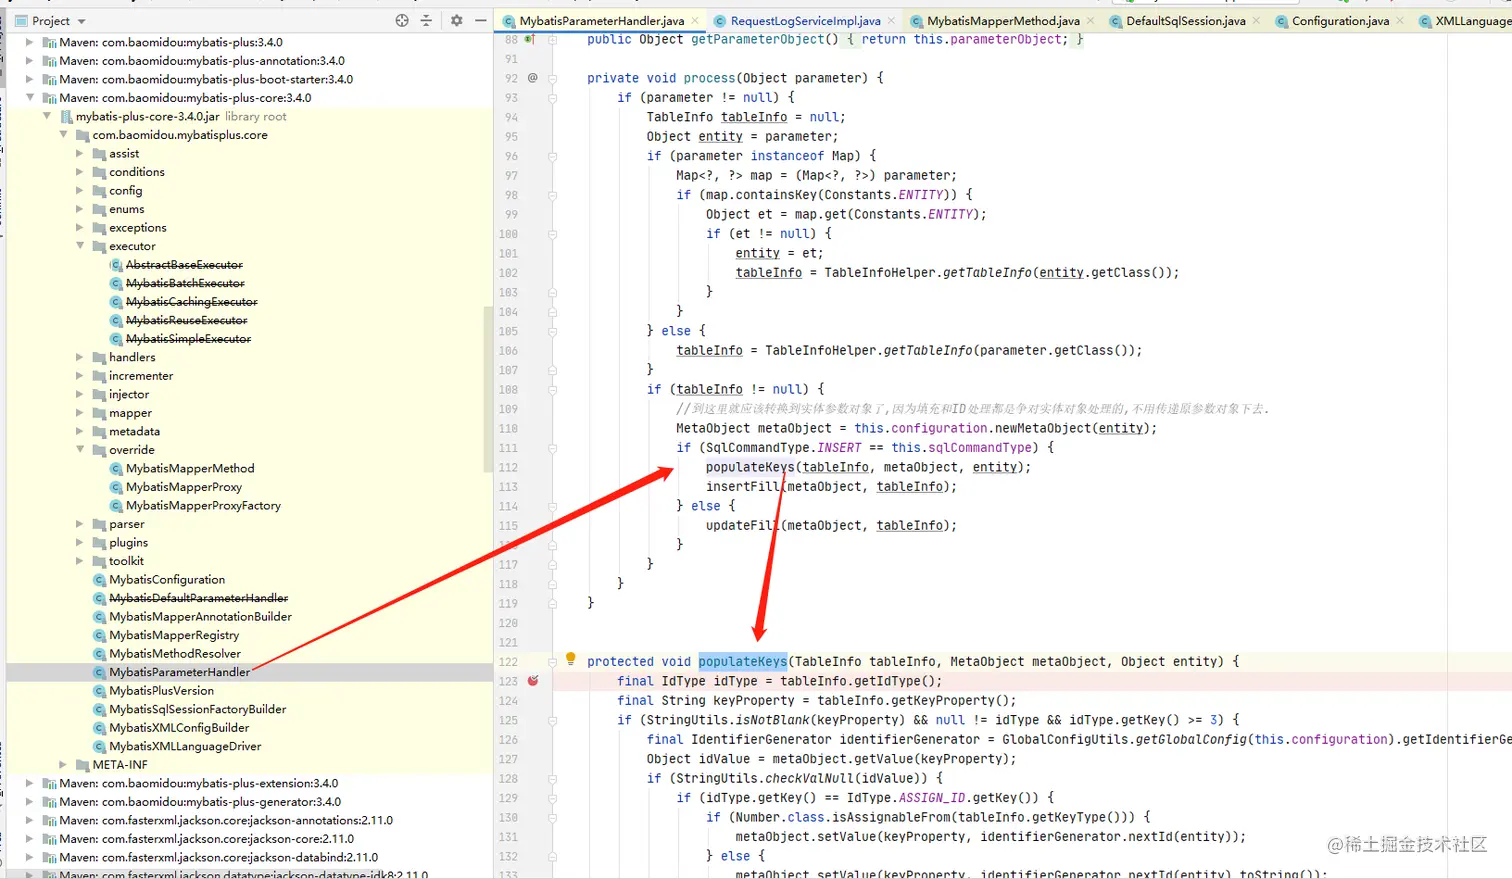Click the override gutter icon on line 88
The image size is (1512, 879).
(x=531, y=39)
